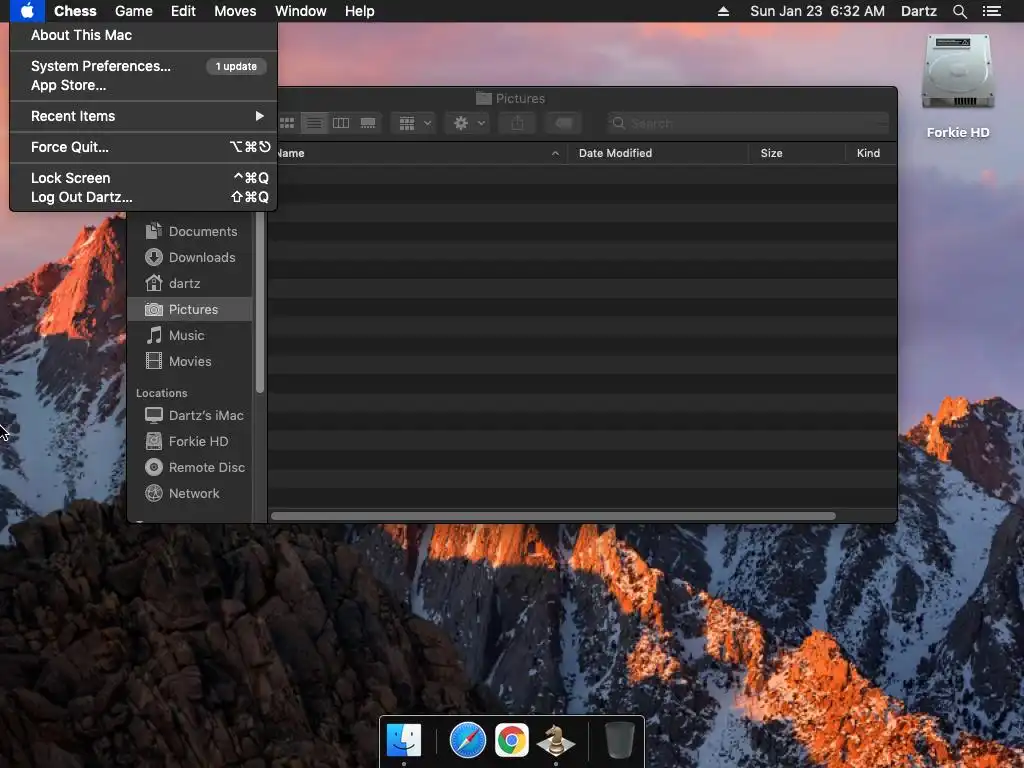Open Finder from the Dock
This screenshot has width=1024, height=768.
(404, 741)
